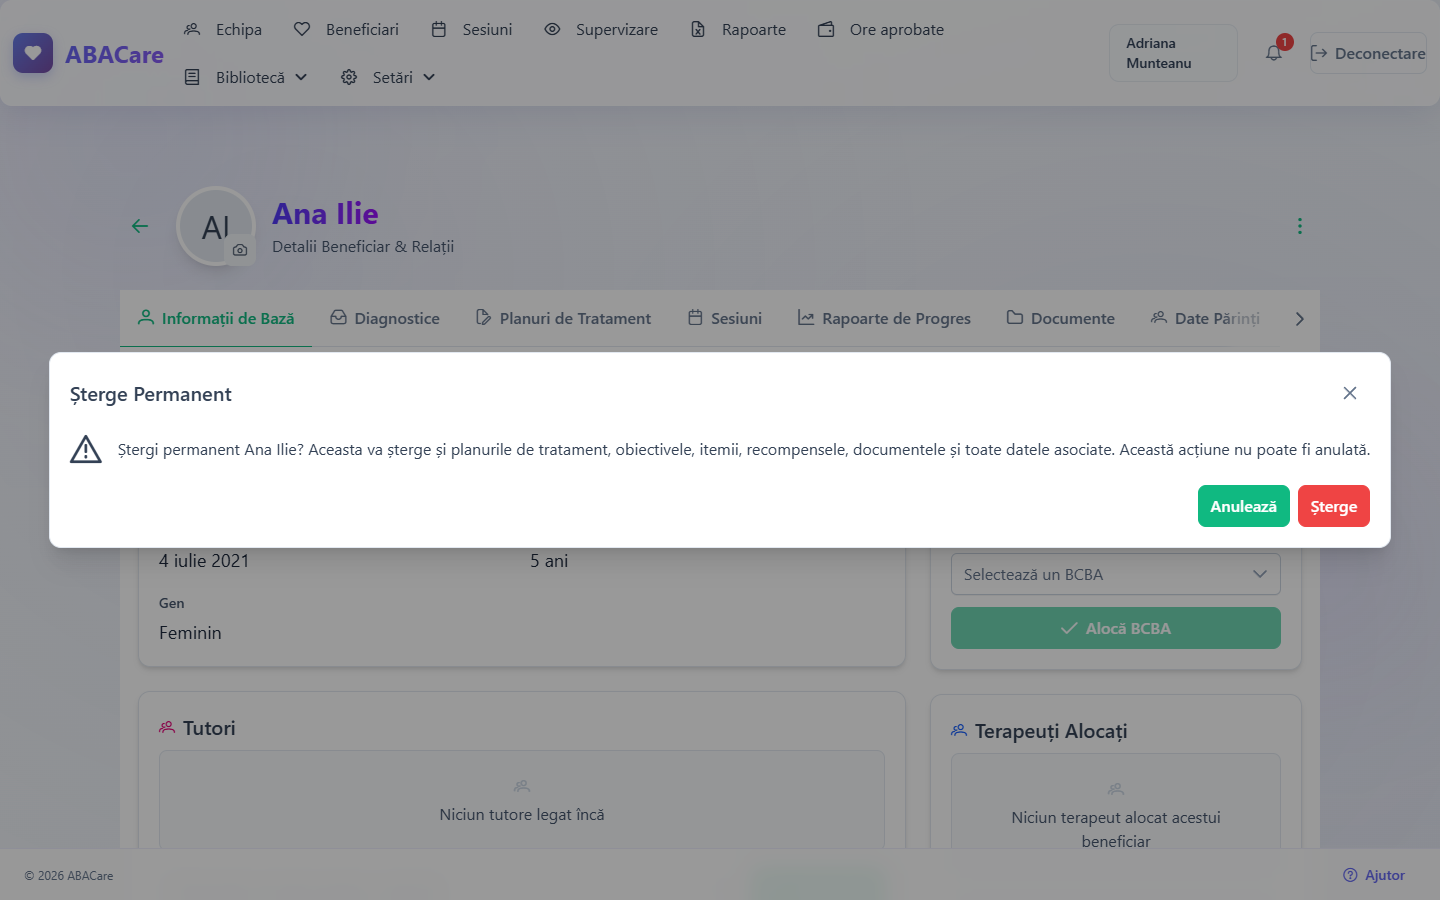Click camera icon on avatar

click(240, 250)
